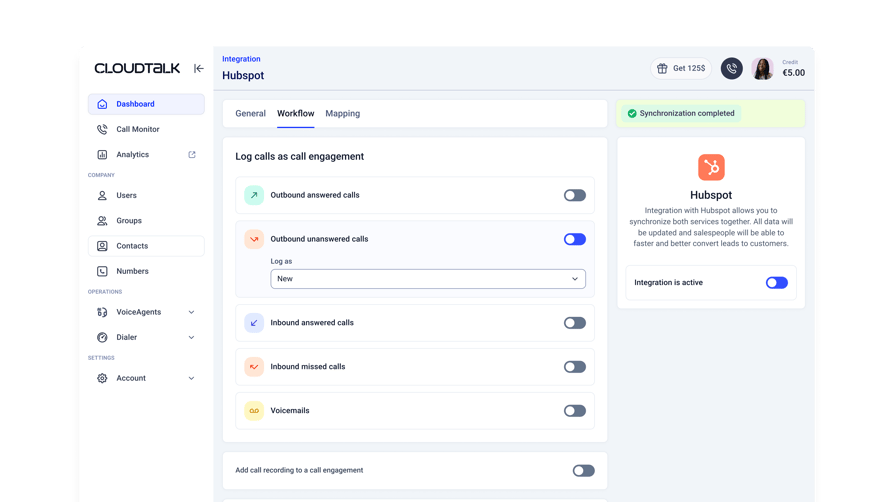Open the Log as dropdown showing New
Screen dimensions: 894x502
click(x=428, y=279)
